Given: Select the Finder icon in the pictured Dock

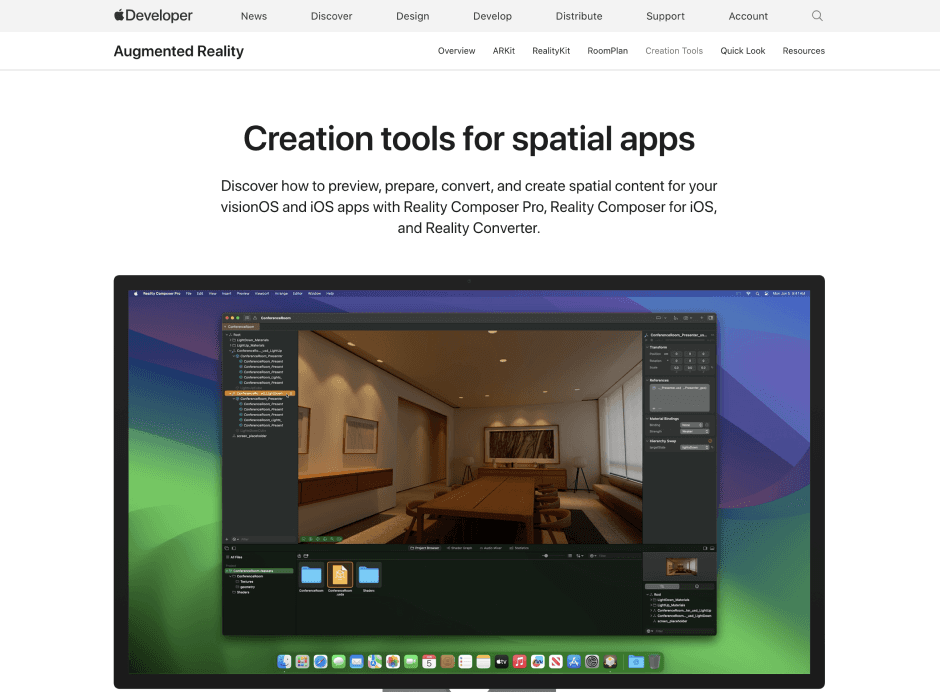Looking at the screenshot, I should click(284, 661).
